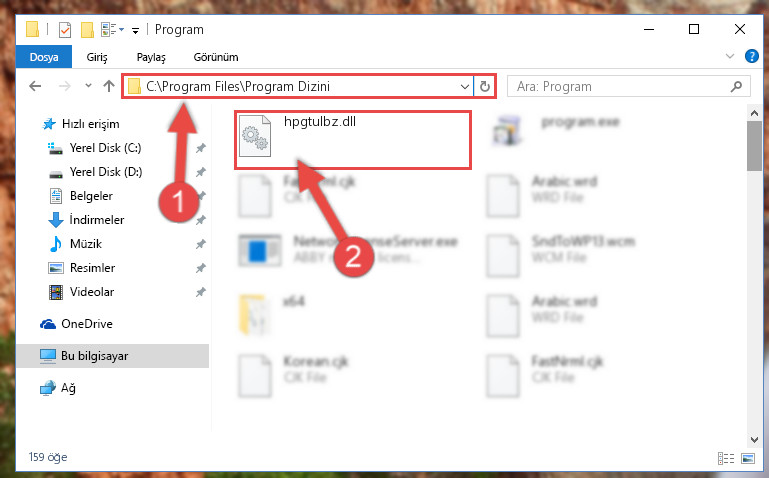Click the Properties checkmark quick access icon
The width and height of the screenshot is (769, 478).
click(x=65, y=30)
